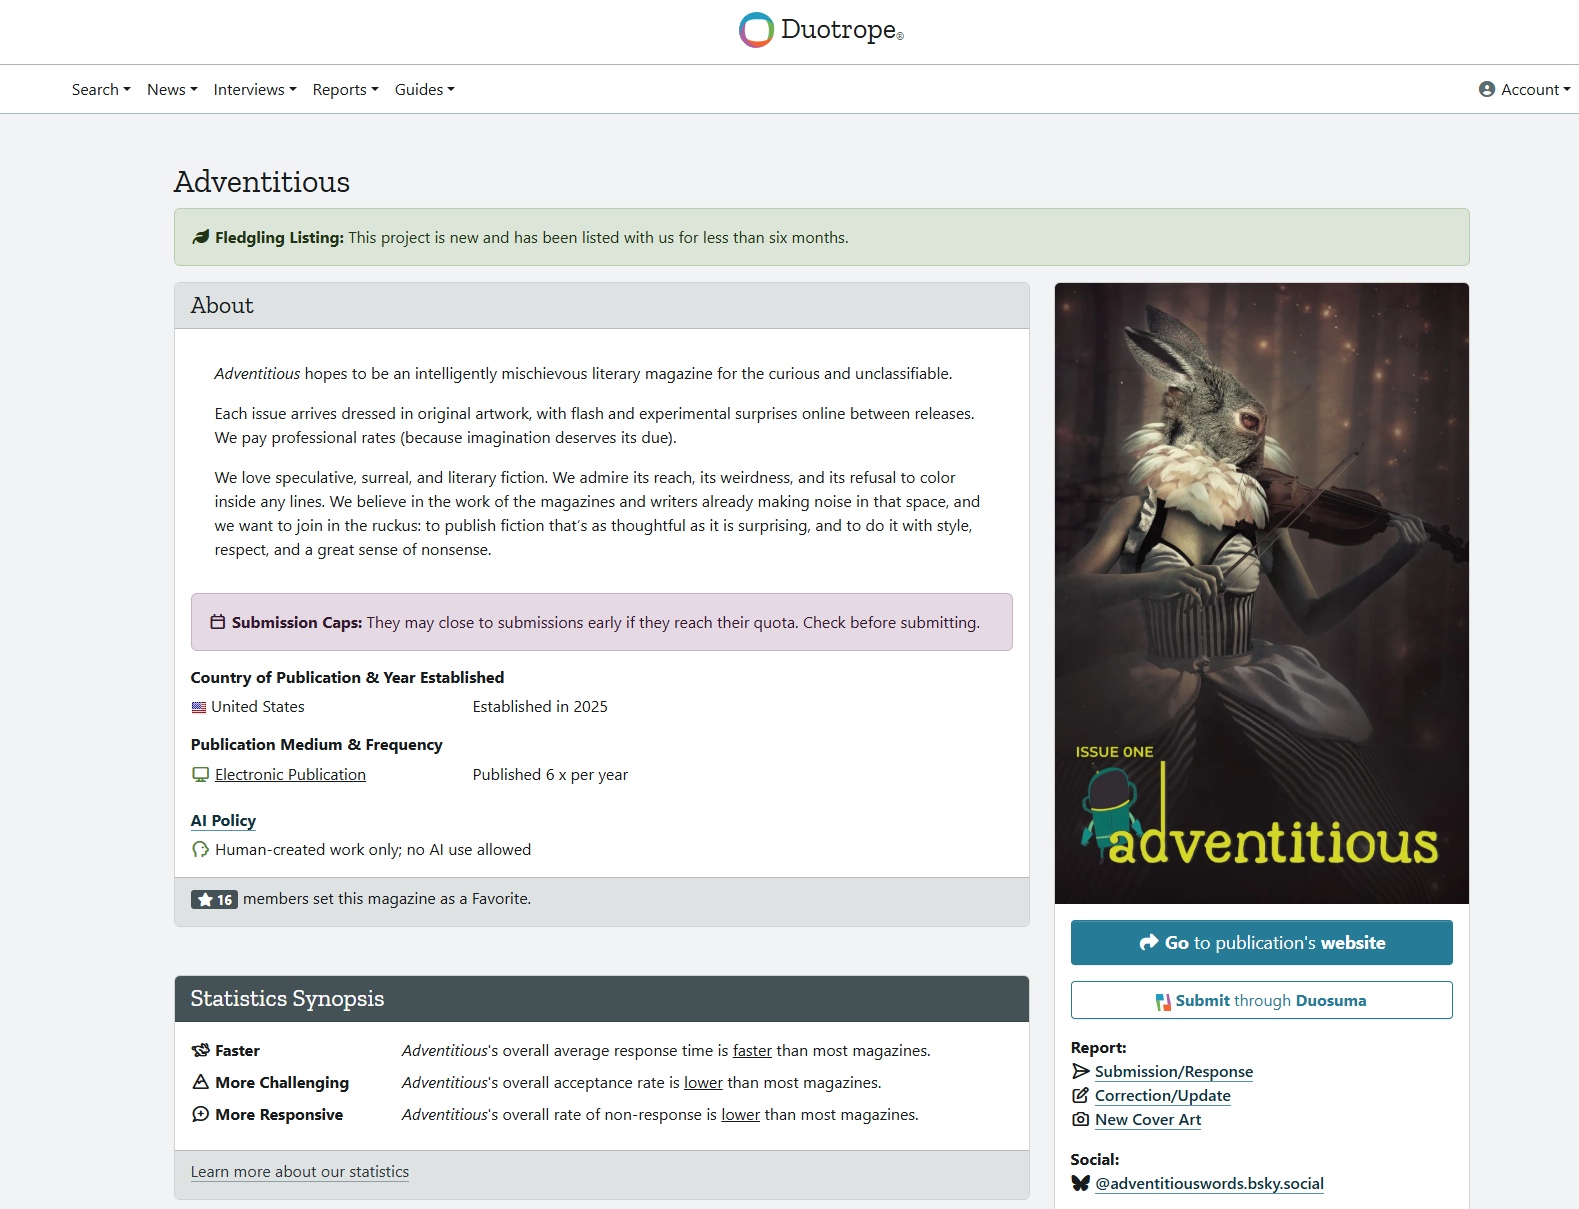This screenshot has height=1209, width=1579.
Task: Open the News dropdown menu
Action: 172,89
